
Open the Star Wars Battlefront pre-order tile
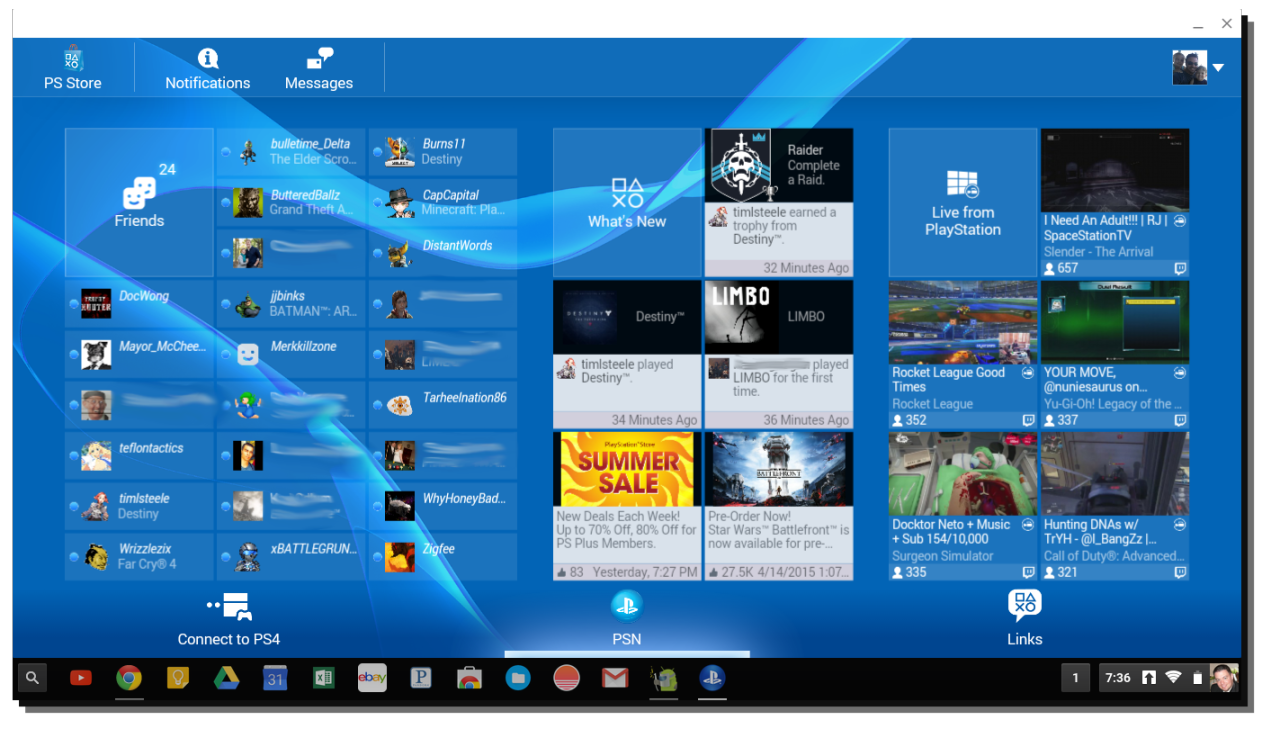(x=779, y=505)
